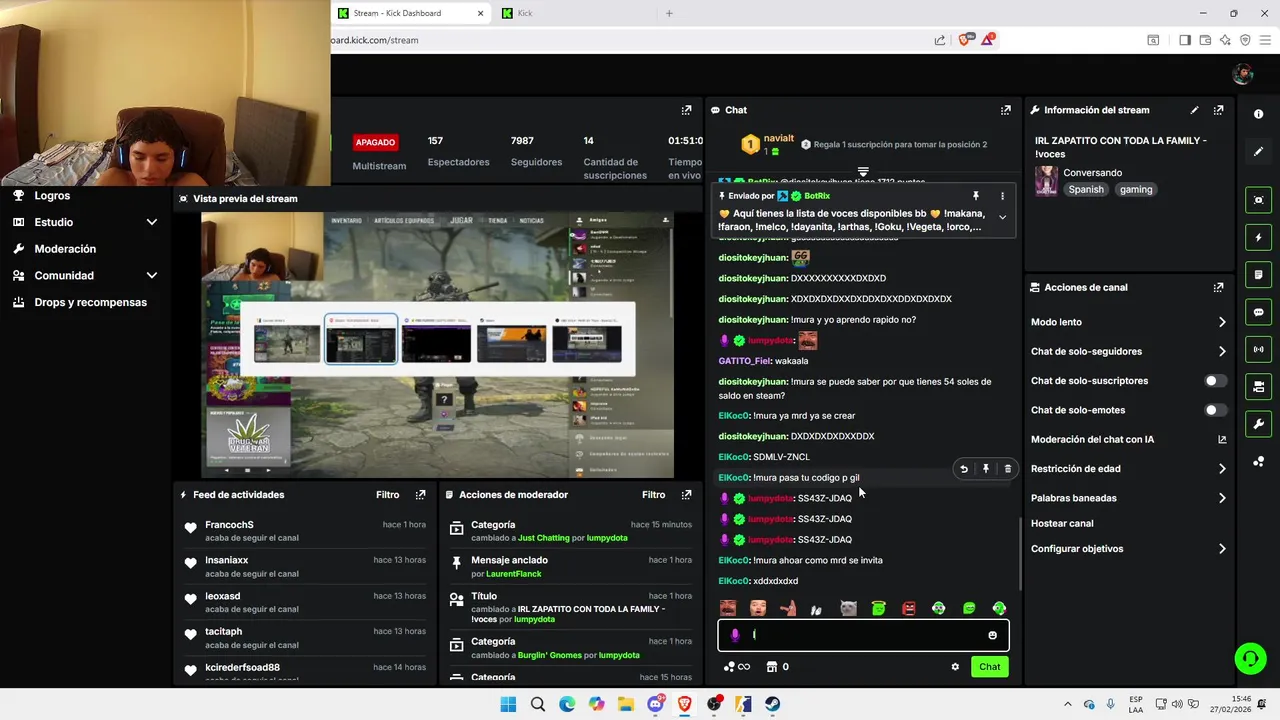Click the bubbles icon at sidebar bottom
Screen dimensions: 1280x720
1258,461
